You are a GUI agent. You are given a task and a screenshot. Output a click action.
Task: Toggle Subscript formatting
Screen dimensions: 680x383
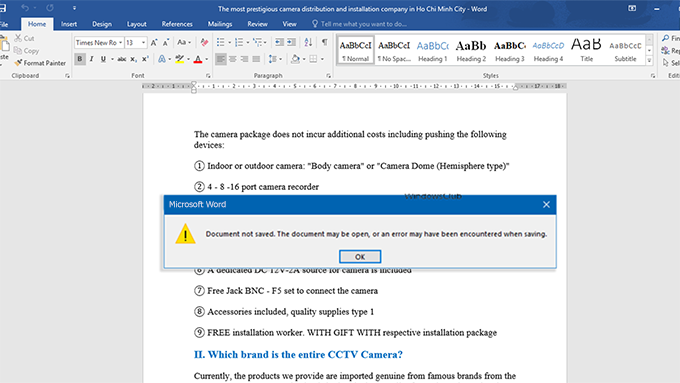point(134,59)
